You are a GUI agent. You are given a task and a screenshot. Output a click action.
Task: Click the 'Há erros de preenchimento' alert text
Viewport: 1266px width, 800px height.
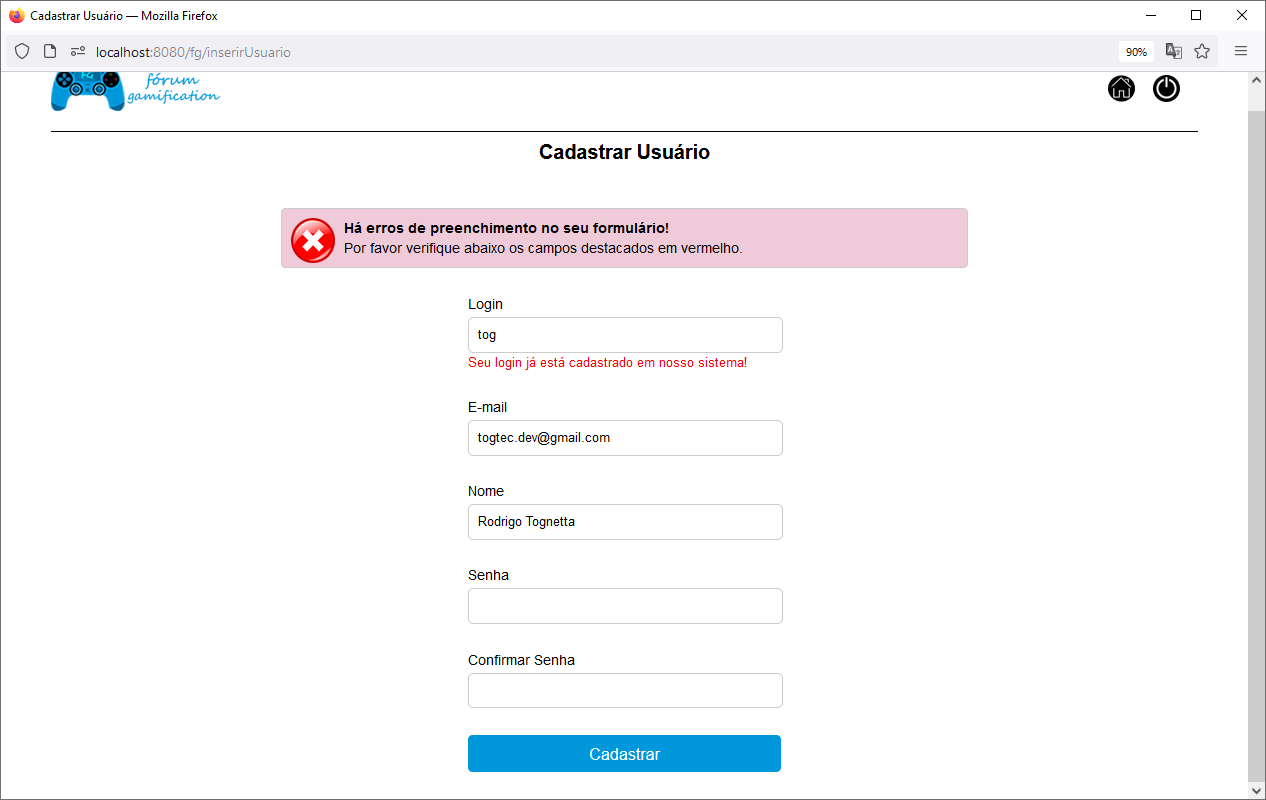[x=506, y=229]
